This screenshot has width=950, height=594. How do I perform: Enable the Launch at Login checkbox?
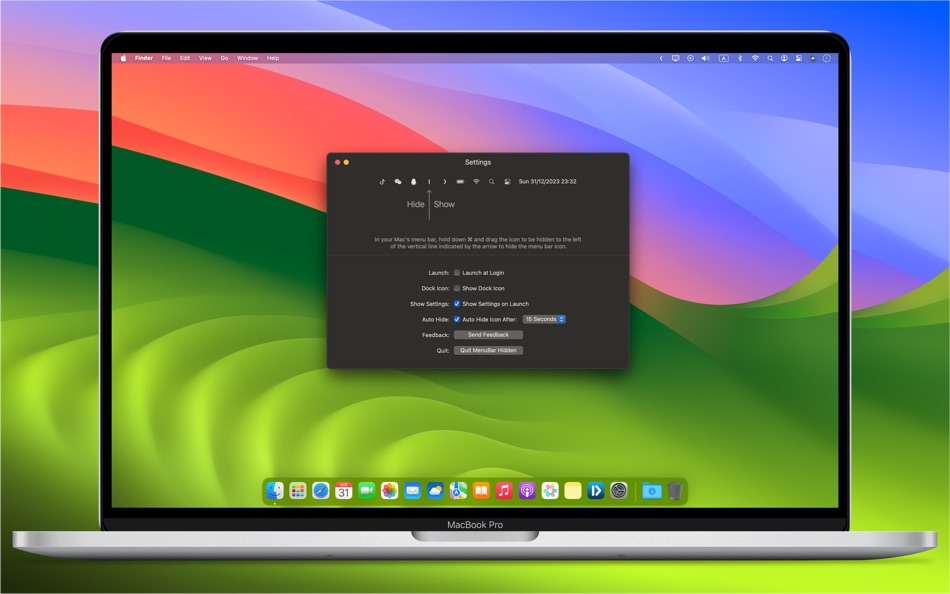[457, 273]
